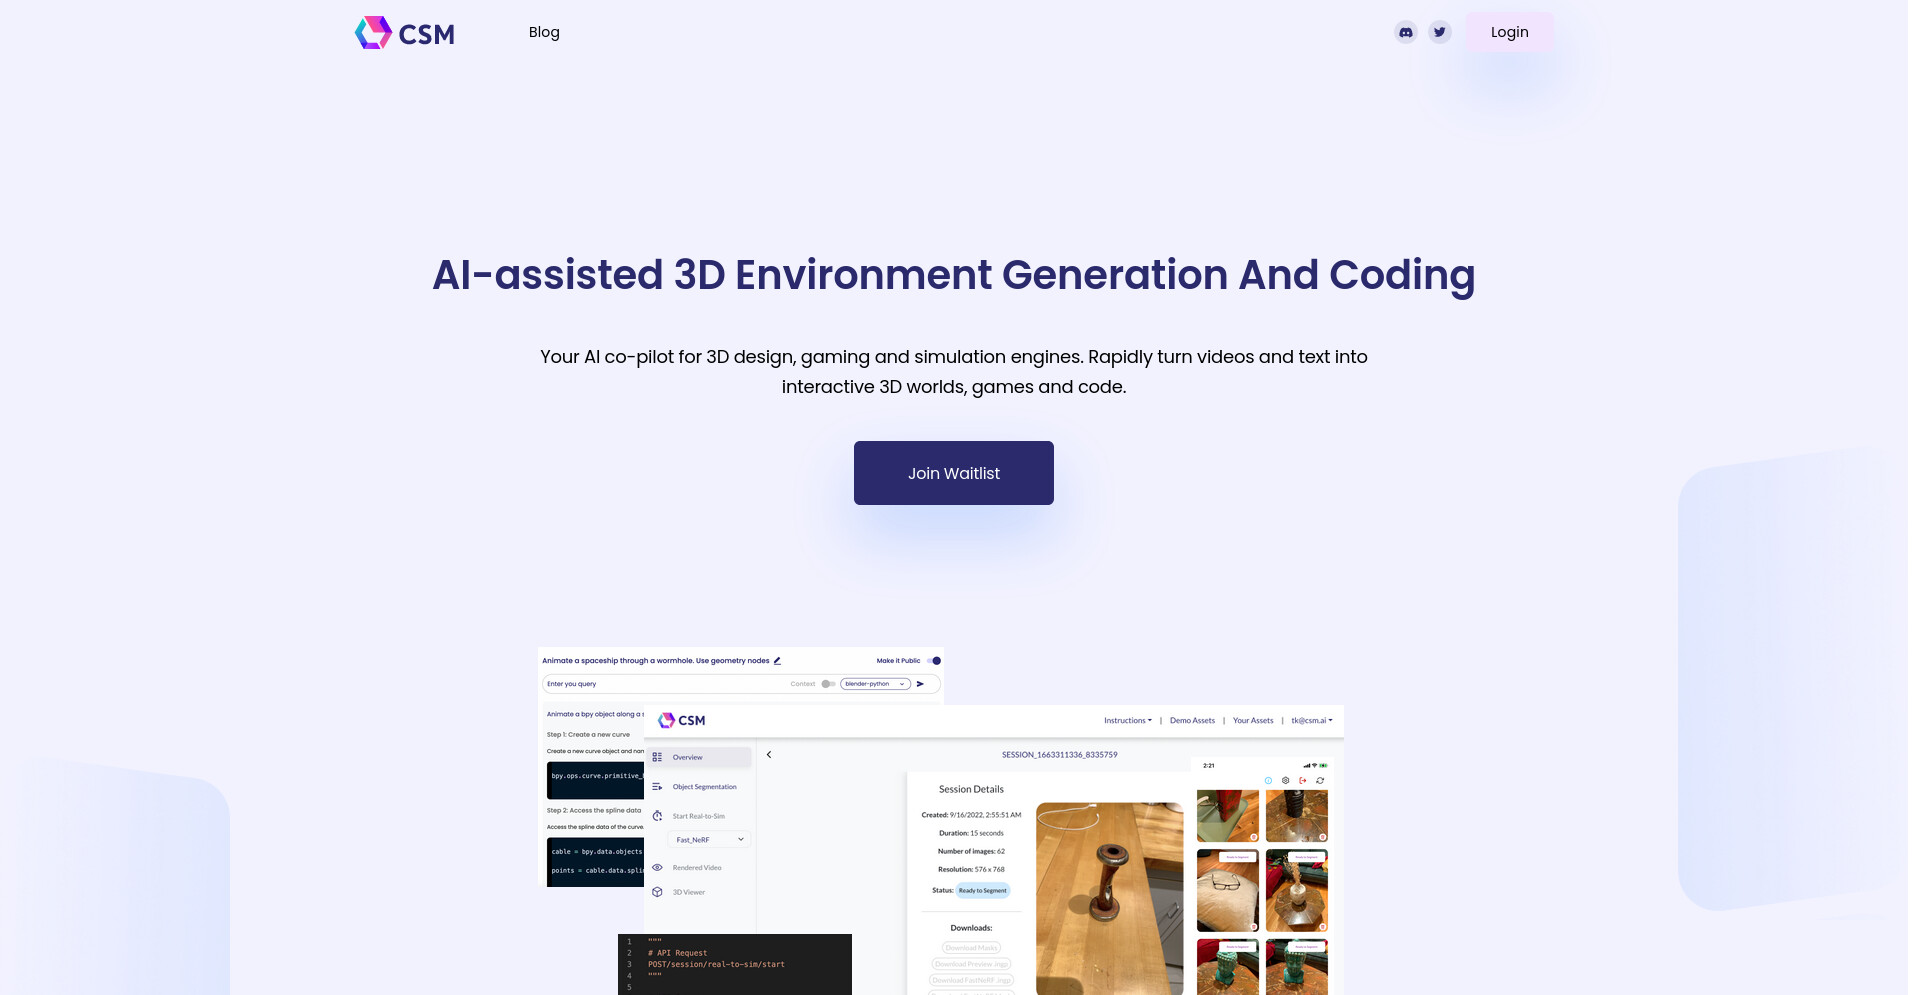This screenshot has width=1920, height=995.
Task: Select the Overview sidebar tab
Action: (698, 757)
